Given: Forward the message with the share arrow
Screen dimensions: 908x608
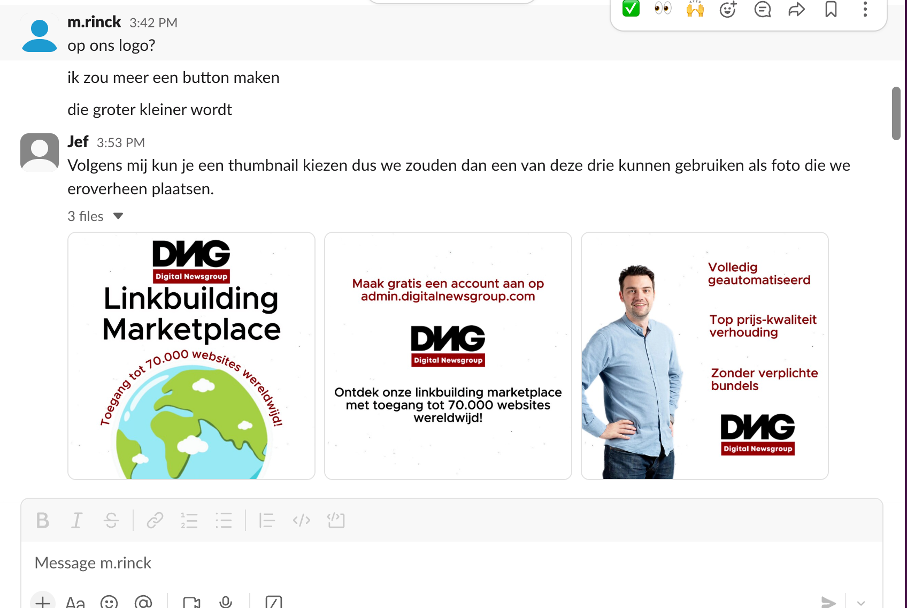Looking at the screenshot, I should point(797,9).
